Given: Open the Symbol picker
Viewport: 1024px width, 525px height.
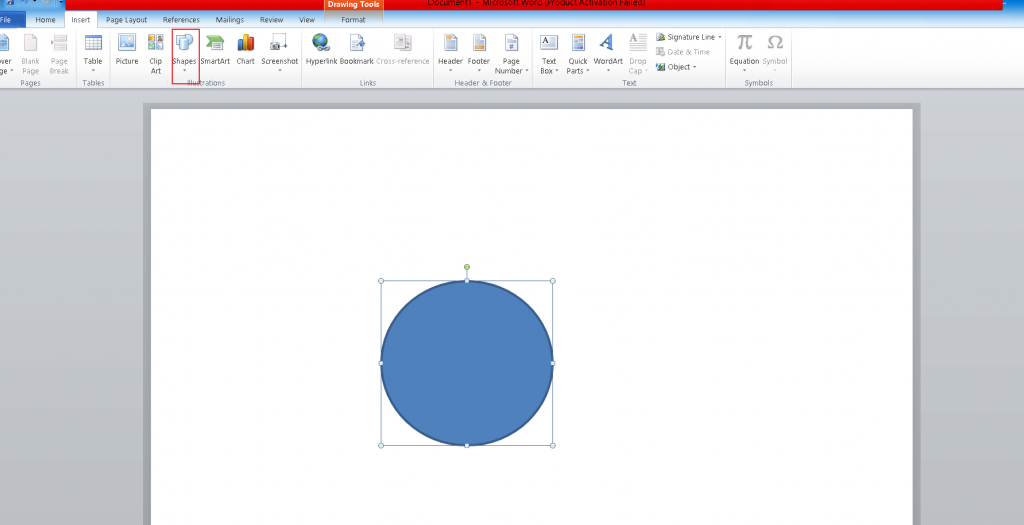Looking at the screenshot, I should click(775, 54).
